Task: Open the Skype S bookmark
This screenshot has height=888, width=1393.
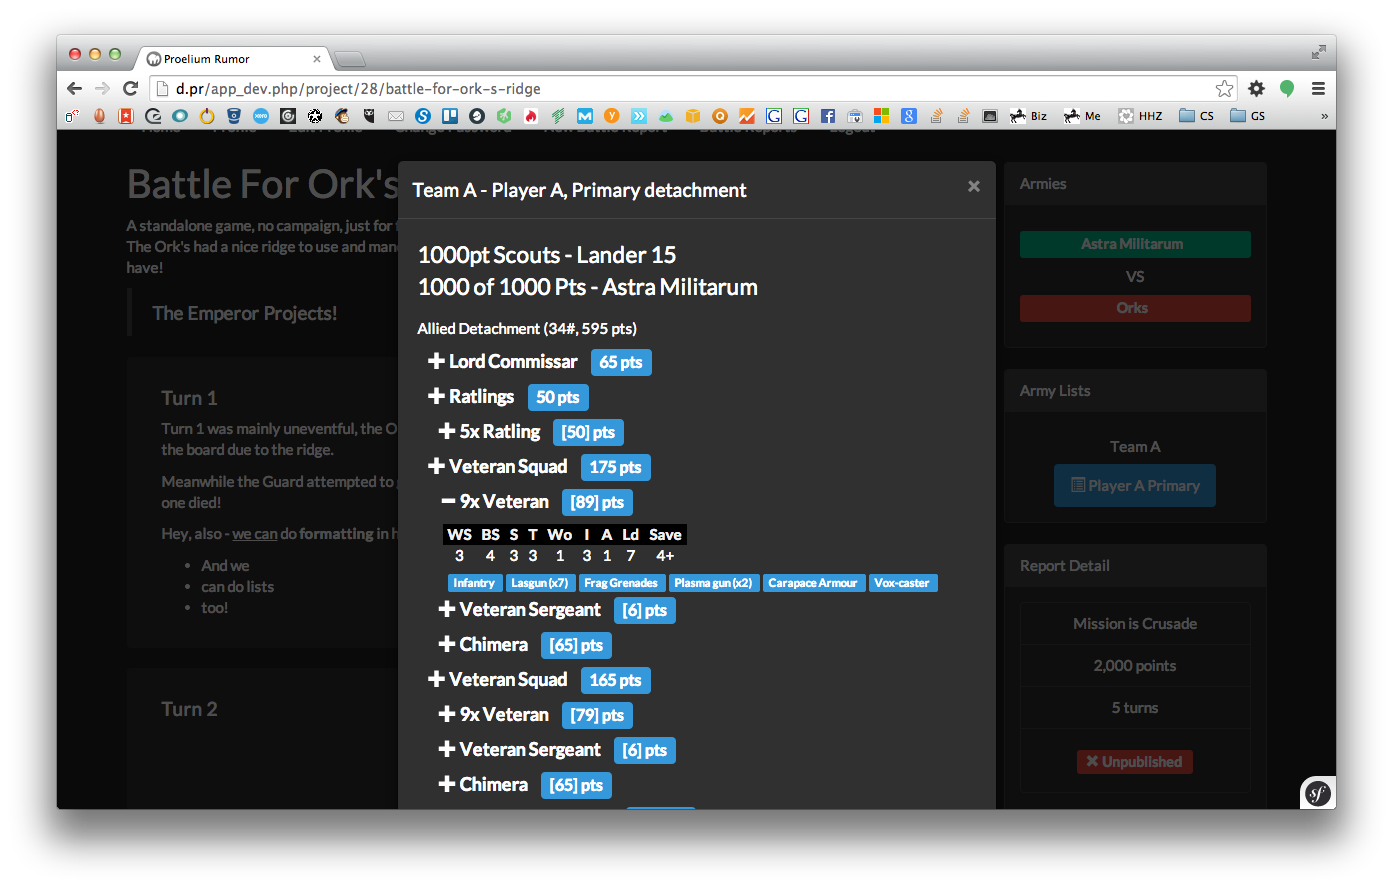Action: pos(423,116)
